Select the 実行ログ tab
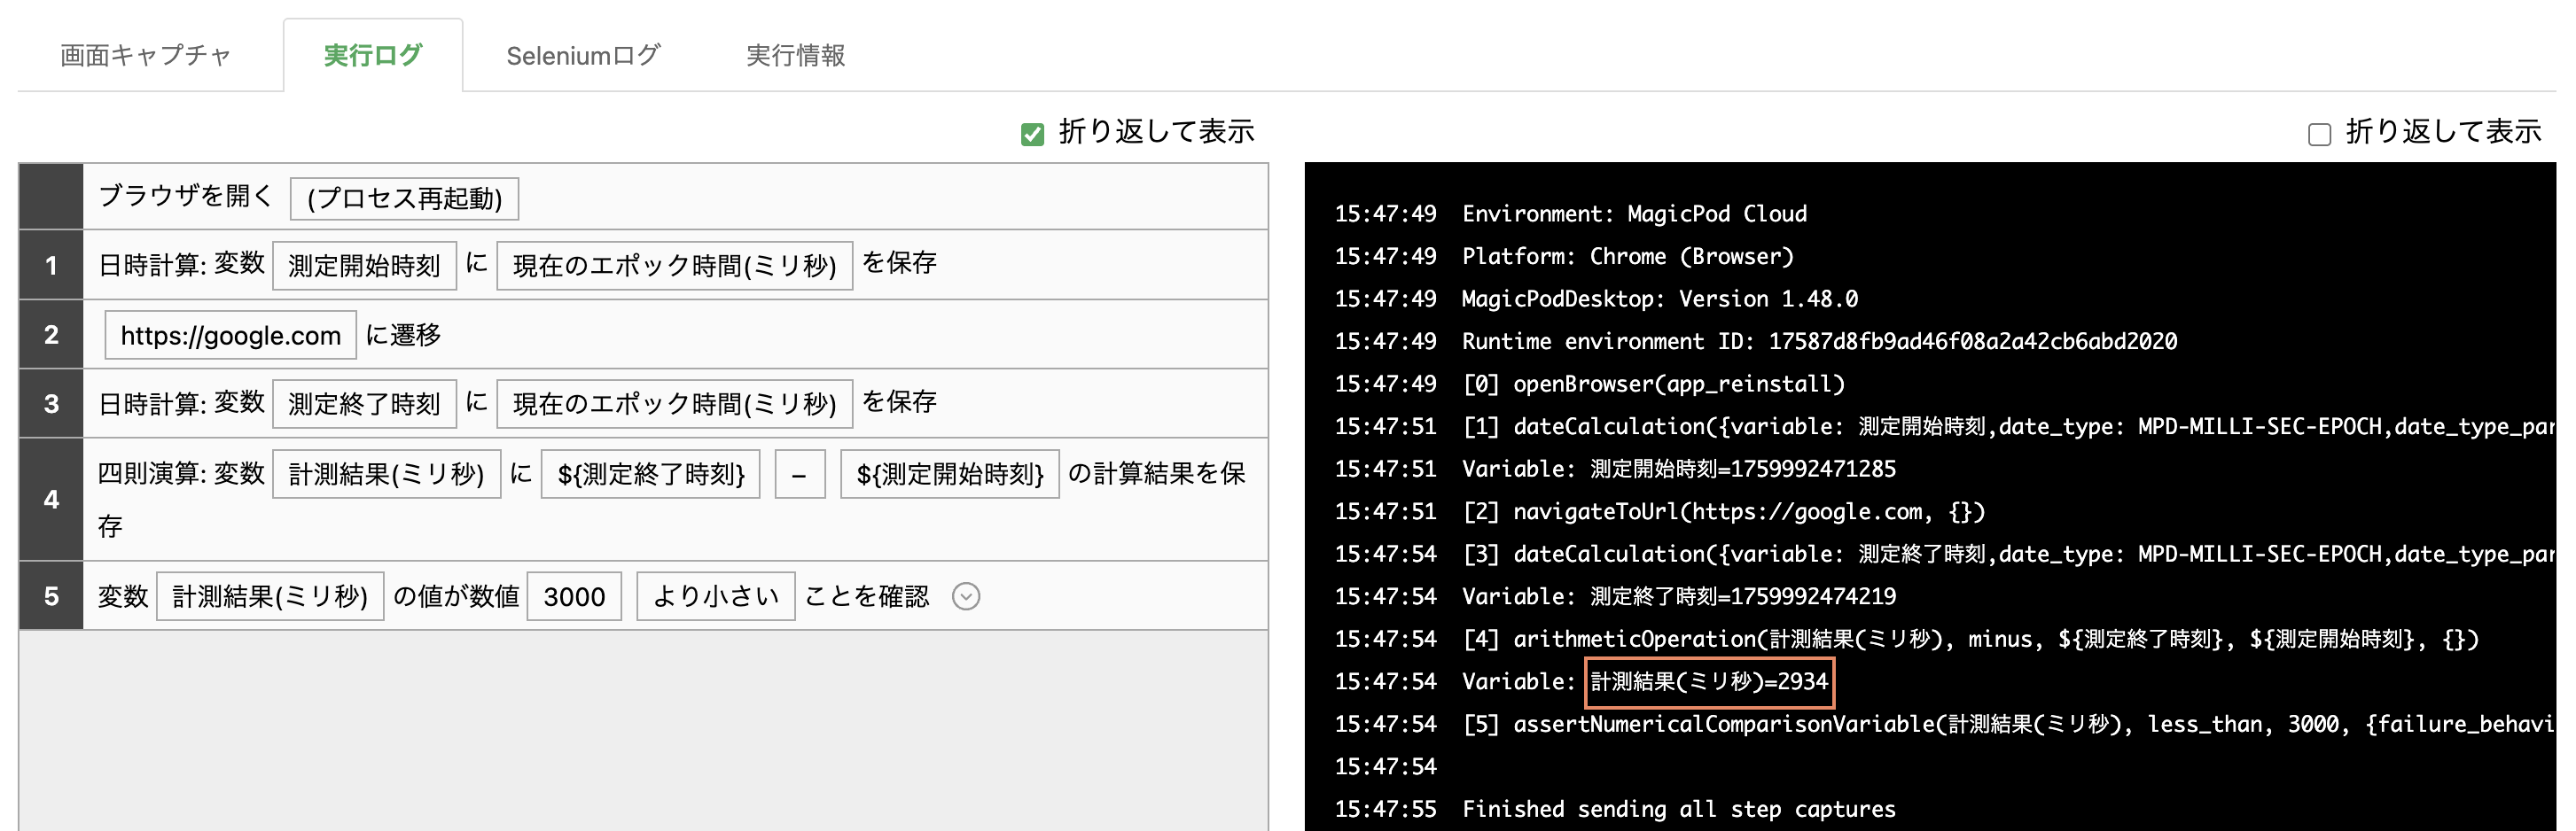The width and height of the screenshot is (2576, 831). [x=373, y=55]
